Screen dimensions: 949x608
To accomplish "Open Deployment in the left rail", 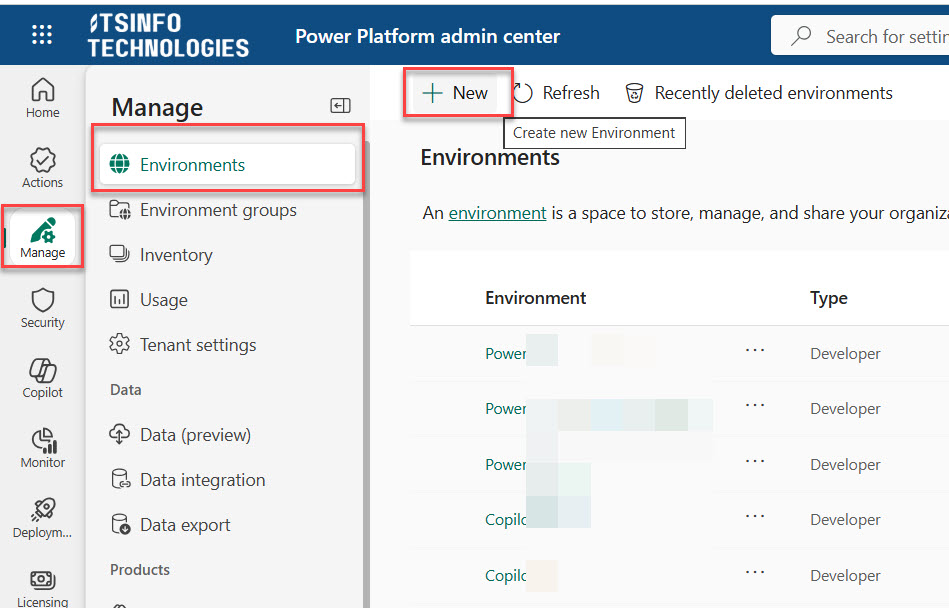I will click(42, 518).
